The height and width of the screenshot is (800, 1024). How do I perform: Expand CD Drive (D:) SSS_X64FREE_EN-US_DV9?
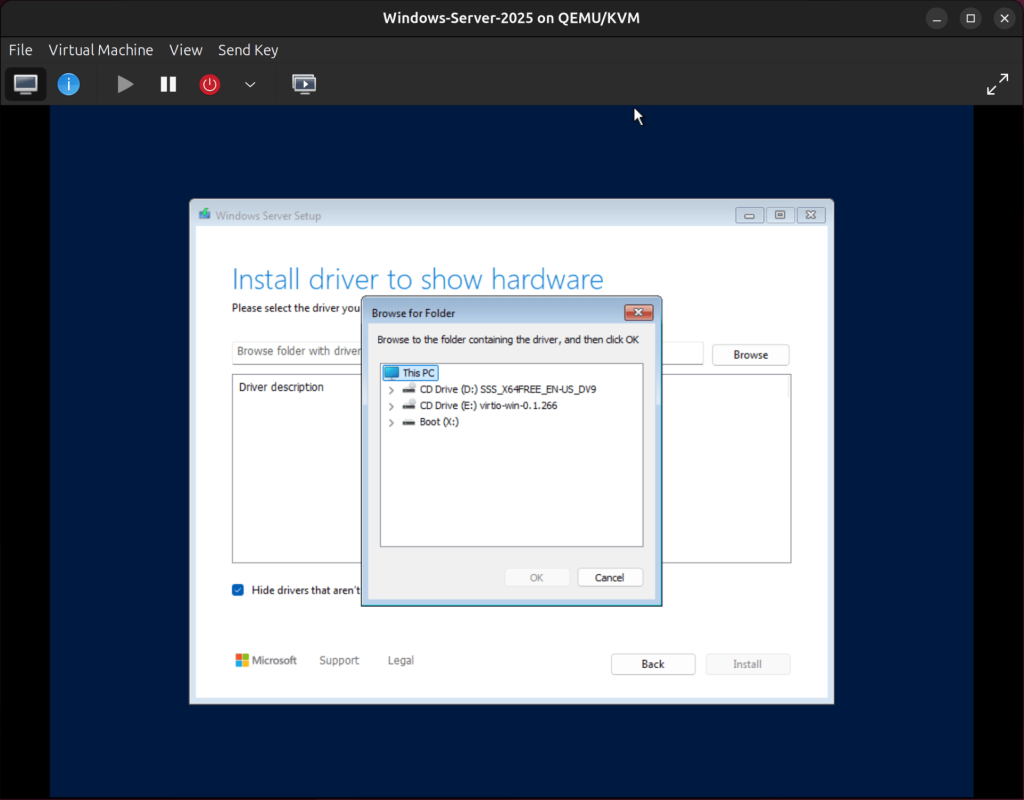click(390, 389)
